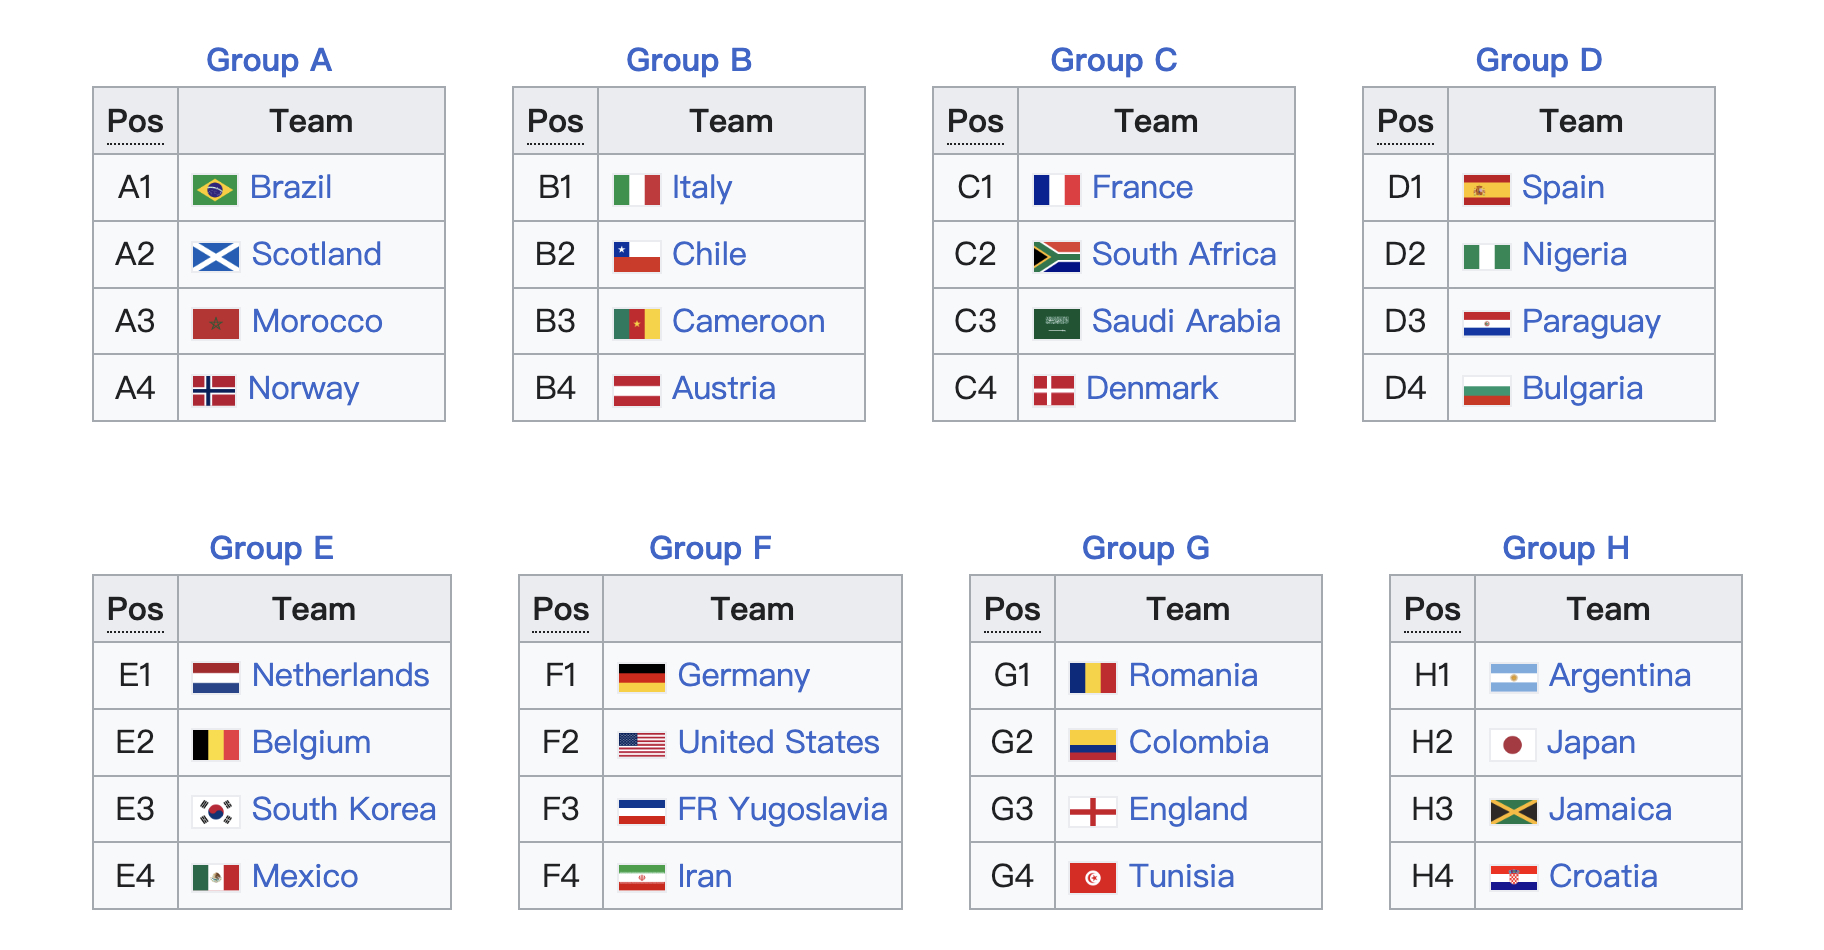Screen dimensions: 1824x950
Task: Click the Saudi Arabia flag icon
Action: 1056,323
